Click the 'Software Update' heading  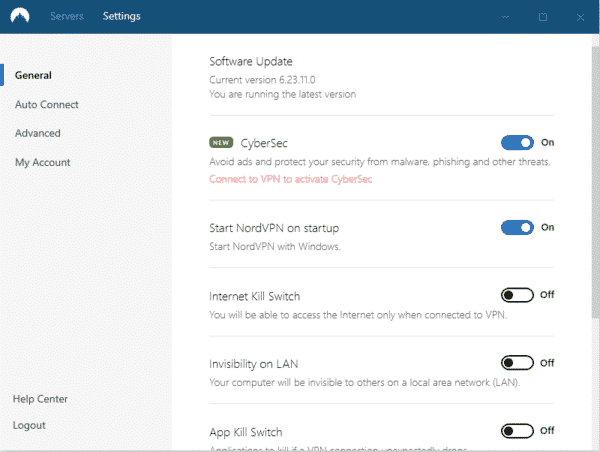(x=251, y=62)
